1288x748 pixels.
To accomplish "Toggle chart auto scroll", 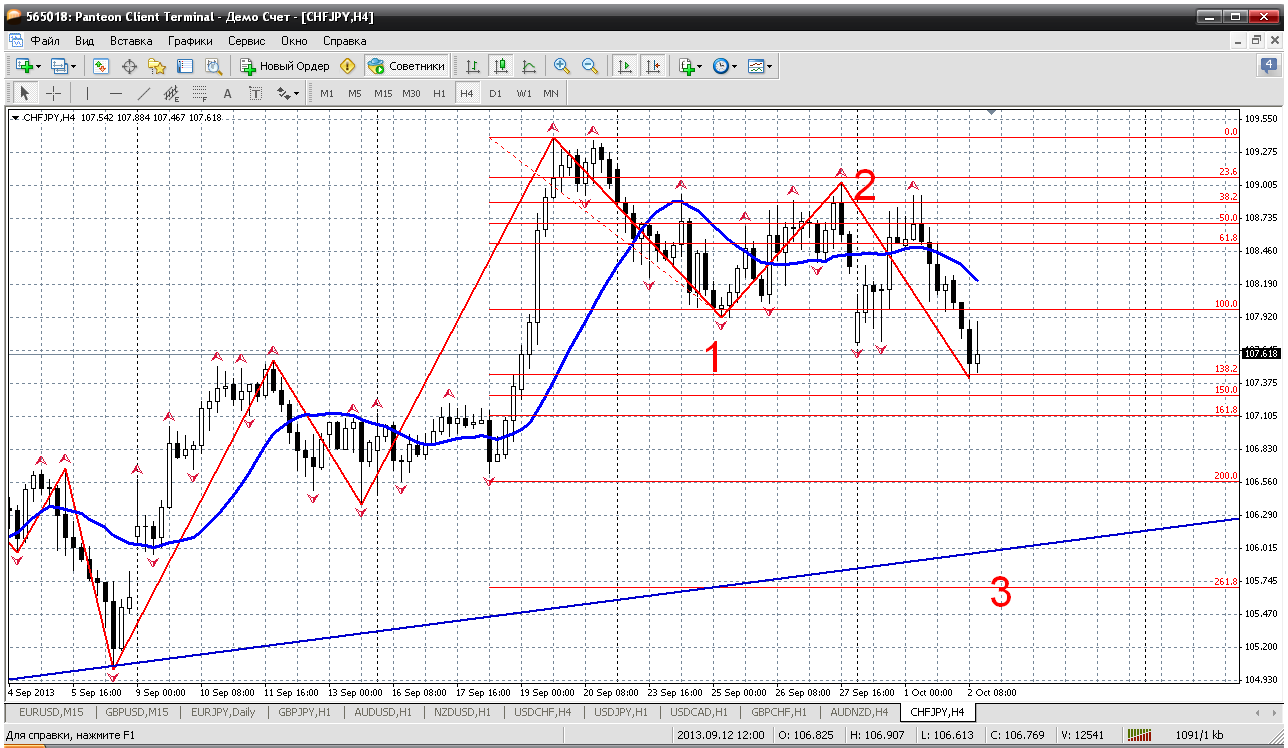I will coord(625,66).
